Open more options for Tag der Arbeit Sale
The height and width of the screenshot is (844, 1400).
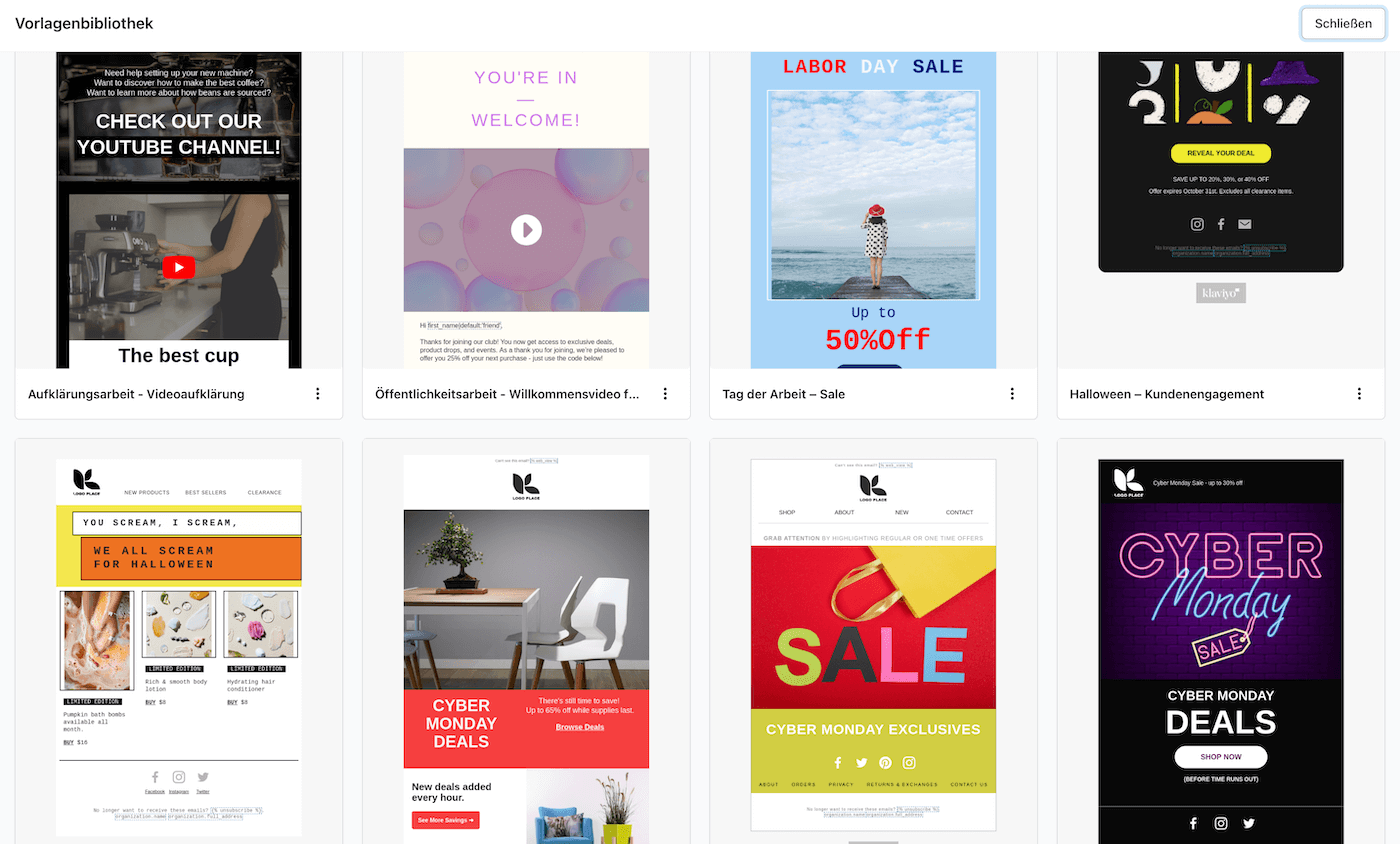coord(1012,394)
